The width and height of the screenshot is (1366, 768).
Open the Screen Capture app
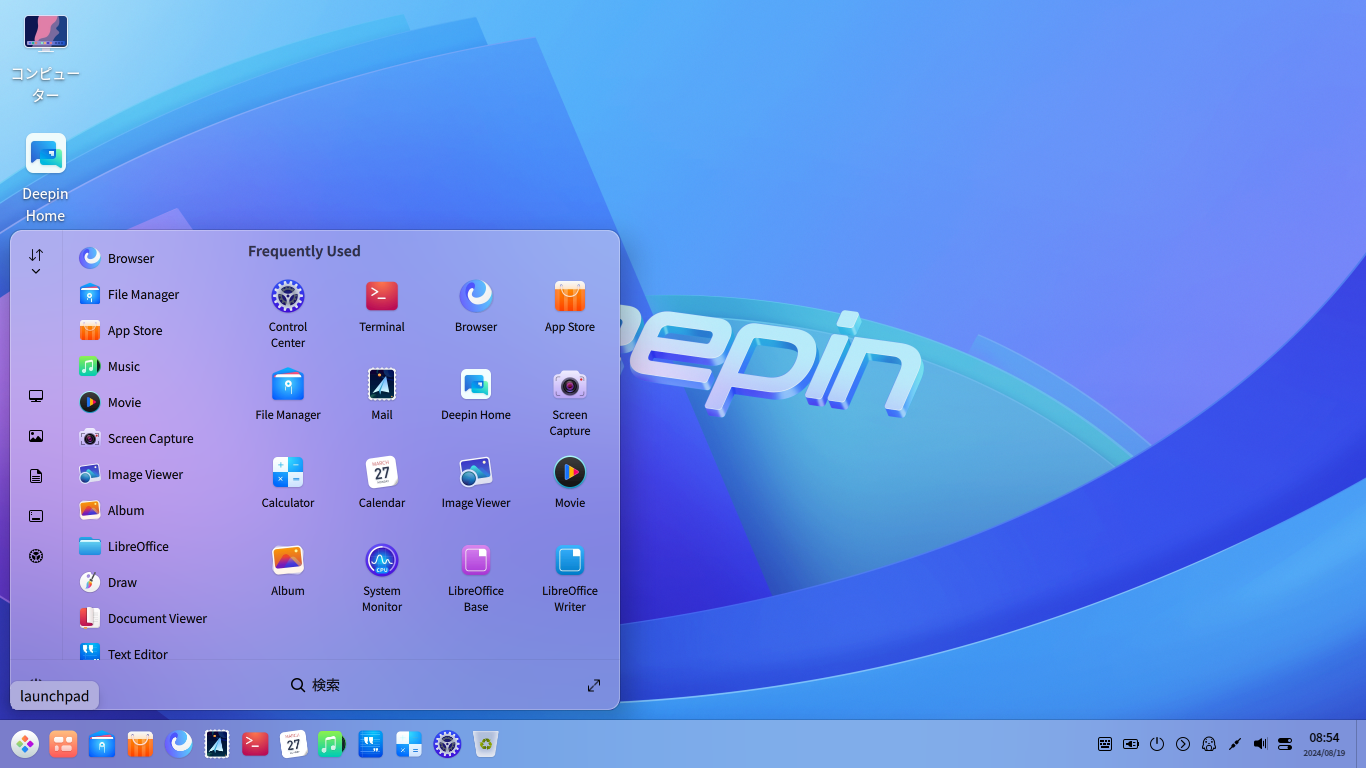click(569, 395)
